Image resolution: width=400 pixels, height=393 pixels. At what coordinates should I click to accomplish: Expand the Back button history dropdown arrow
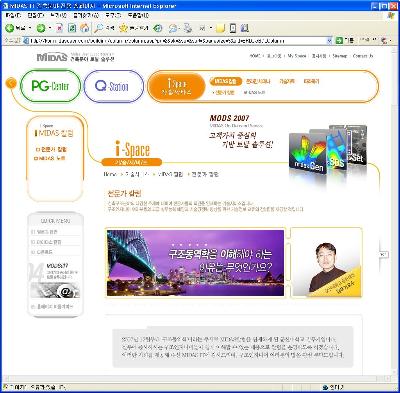(30, 28)
